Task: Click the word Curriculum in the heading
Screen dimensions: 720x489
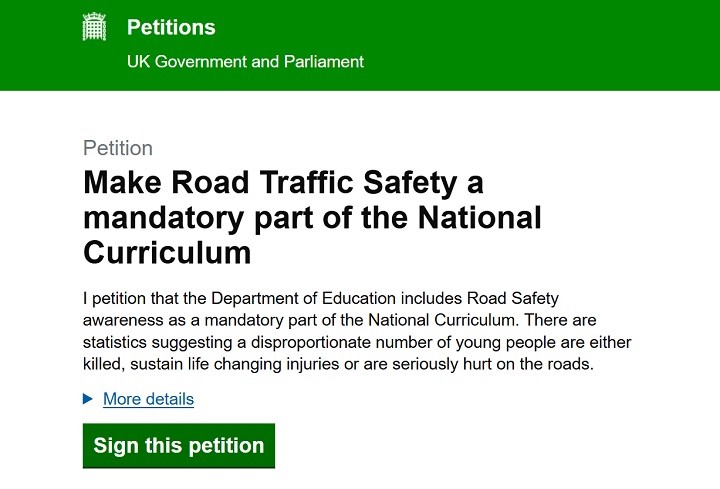Action: point(167,253)
